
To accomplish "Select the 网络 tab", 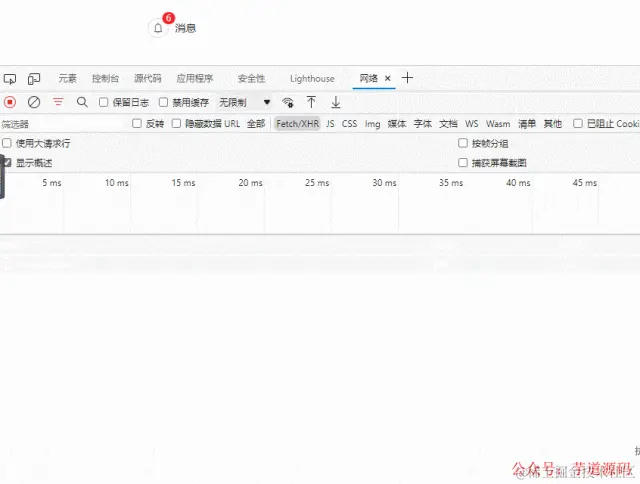I will 368,78.
